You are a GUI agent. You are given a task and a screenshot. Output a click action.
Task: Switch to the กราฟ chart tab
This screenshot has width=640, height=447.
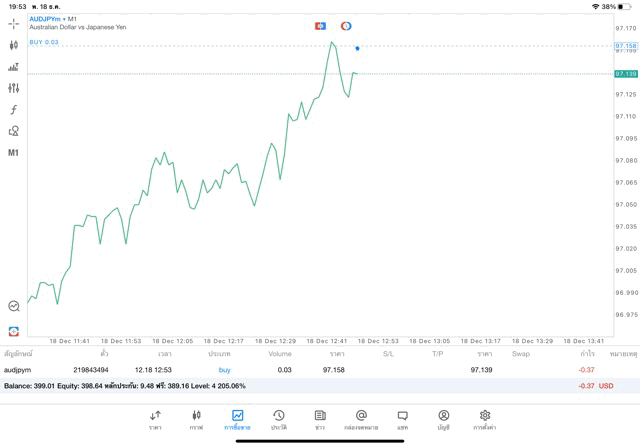(196, 420)
